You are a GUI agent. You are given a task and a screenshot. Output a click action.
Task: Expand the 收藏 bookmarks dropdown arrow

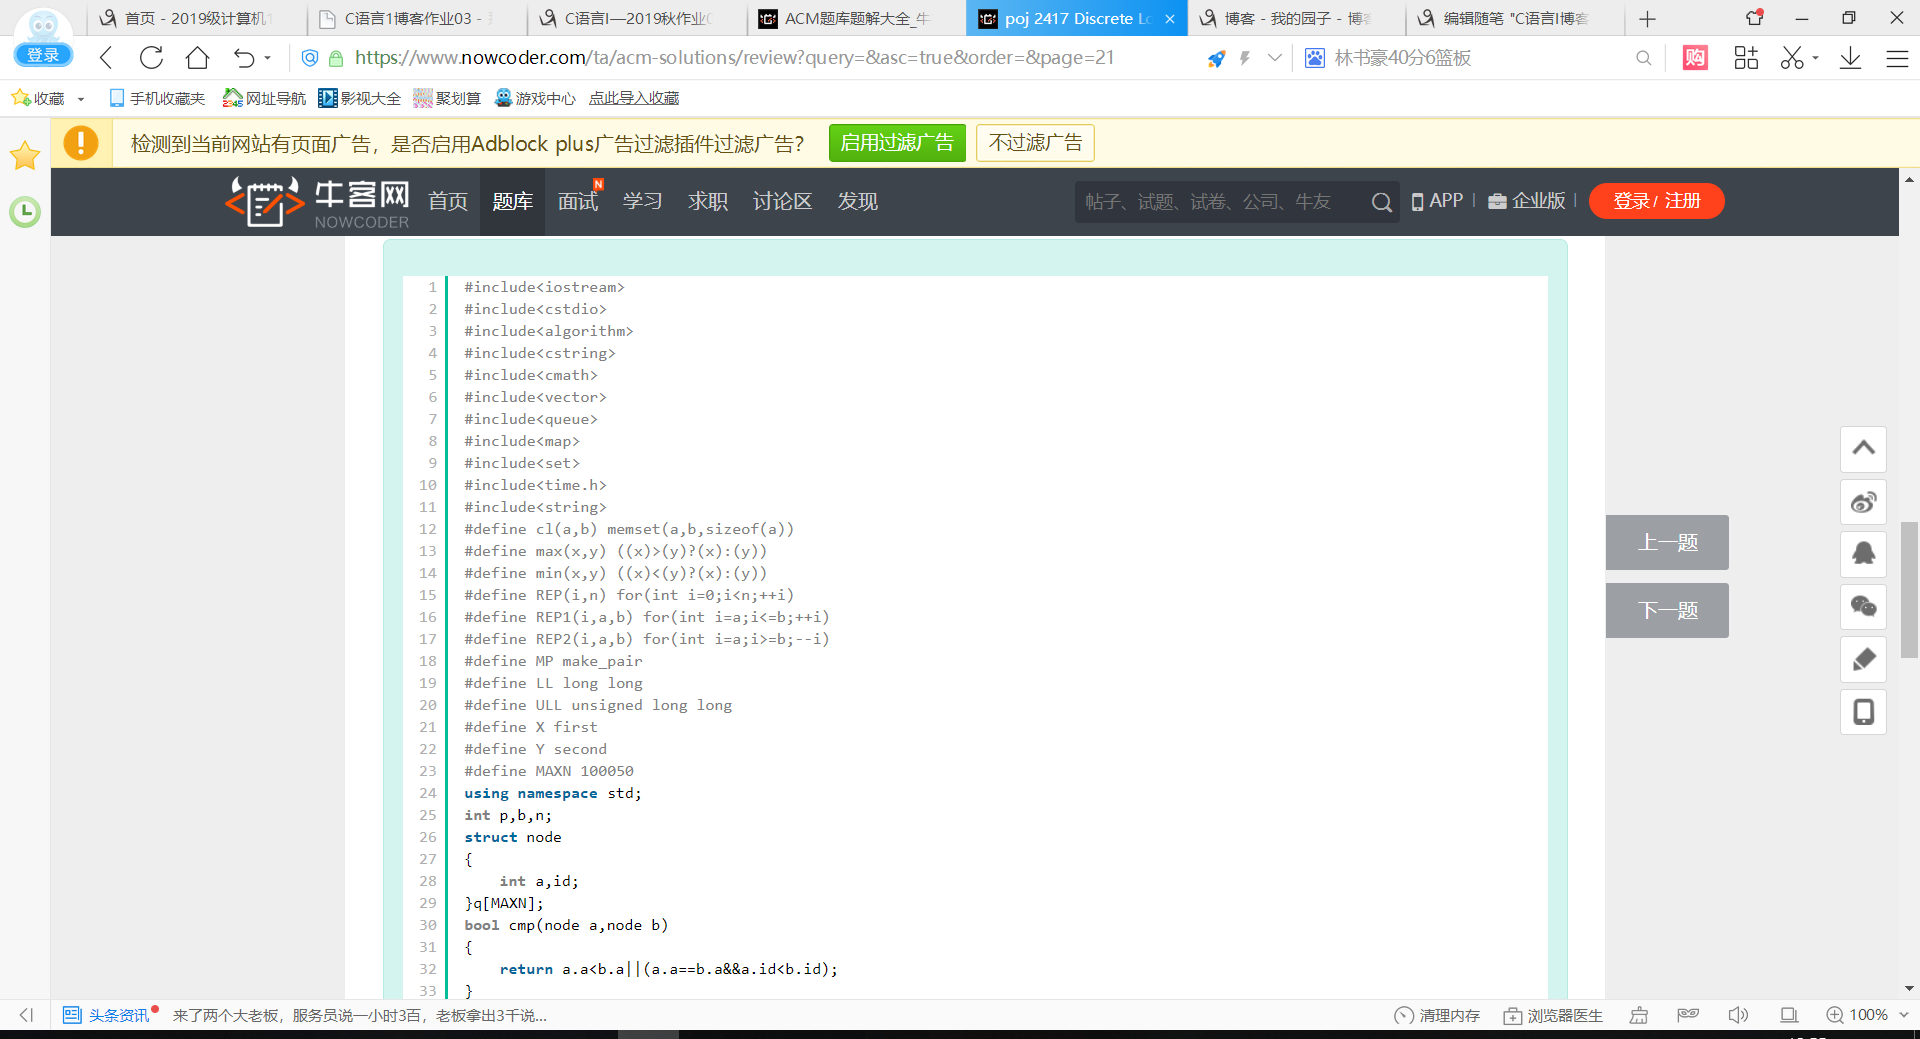coord(81,99)
